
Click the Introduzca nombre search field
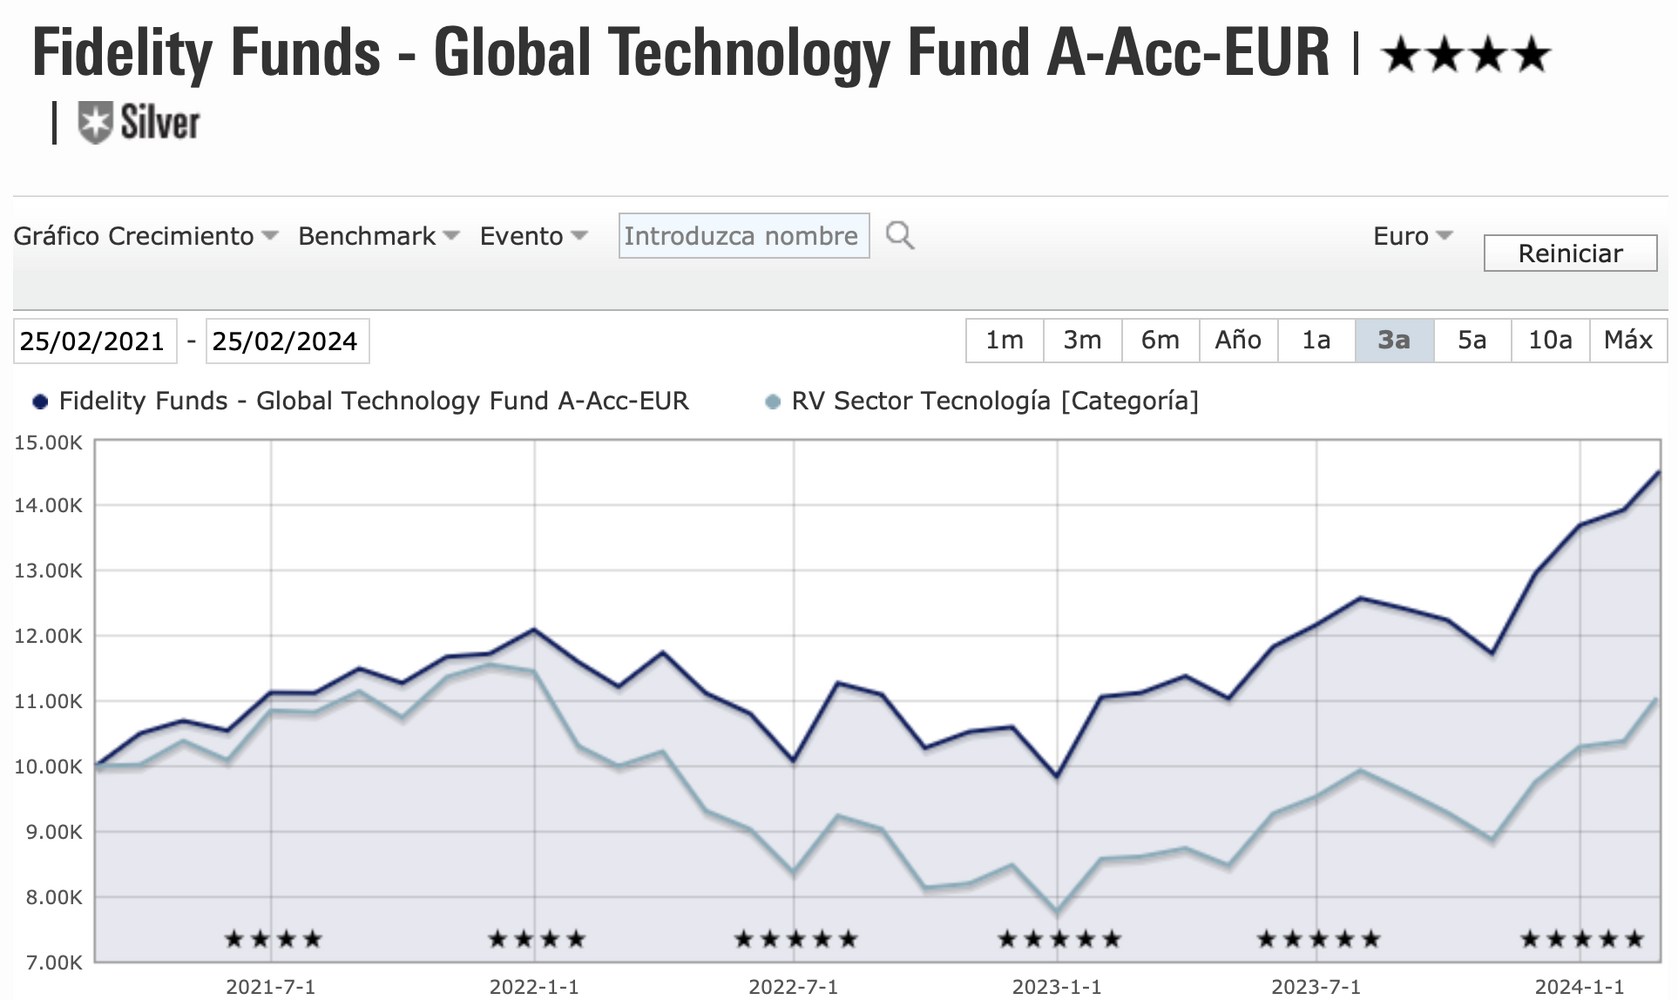(743, 236)
